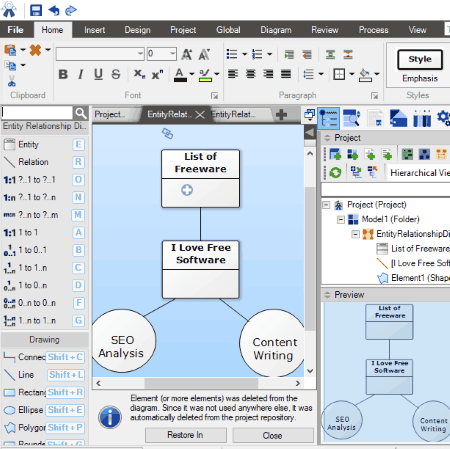Increase paragraph indent
The height and width of the screenshot is (449, 450).
coord(289,54)
